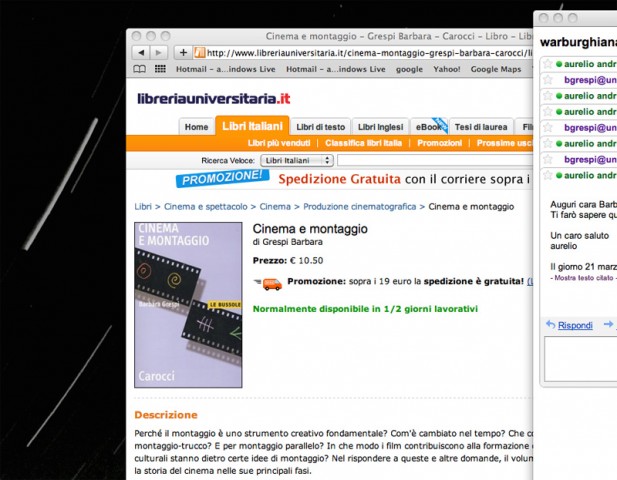Click the libreriauniversitaria.it logo
Screen dimensions: 617x480
[213, 98]
